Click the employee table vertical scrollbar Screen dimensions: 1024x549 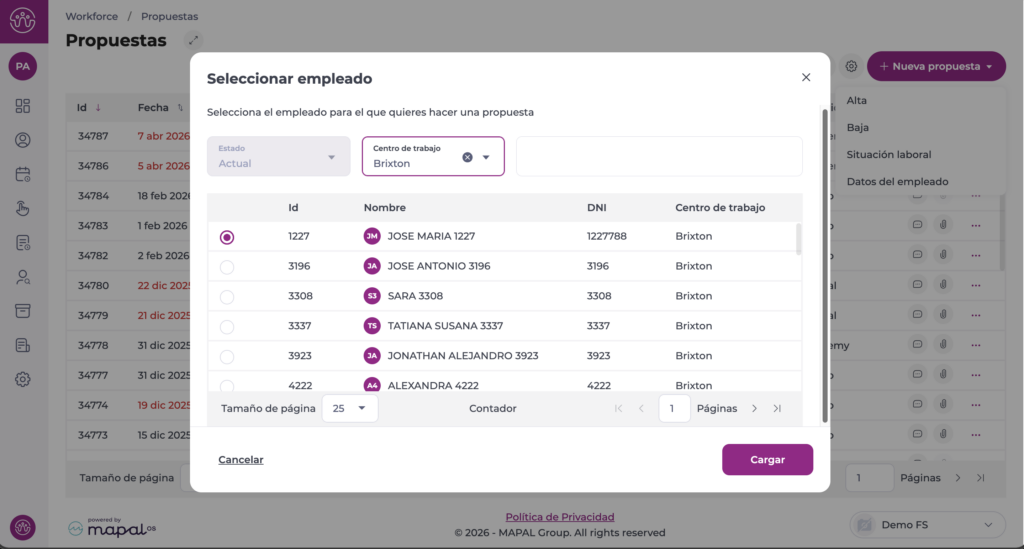coord(798,240)
